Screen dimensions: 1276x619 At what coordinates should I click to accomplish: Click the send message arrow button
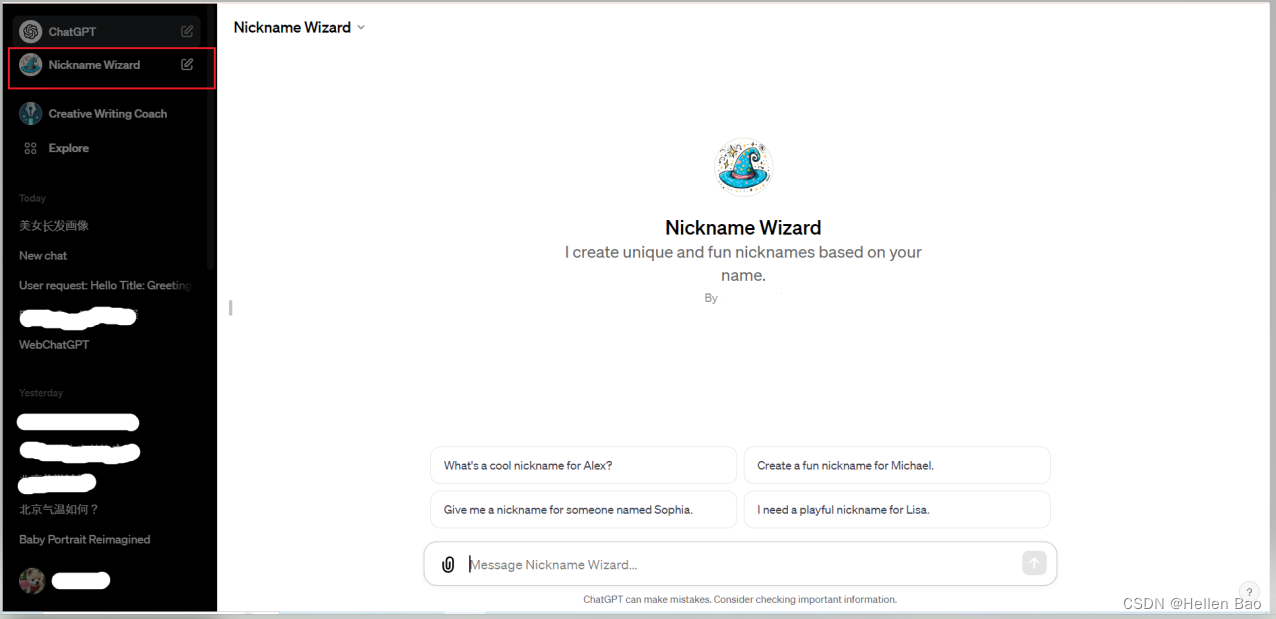click(1034, 564)
